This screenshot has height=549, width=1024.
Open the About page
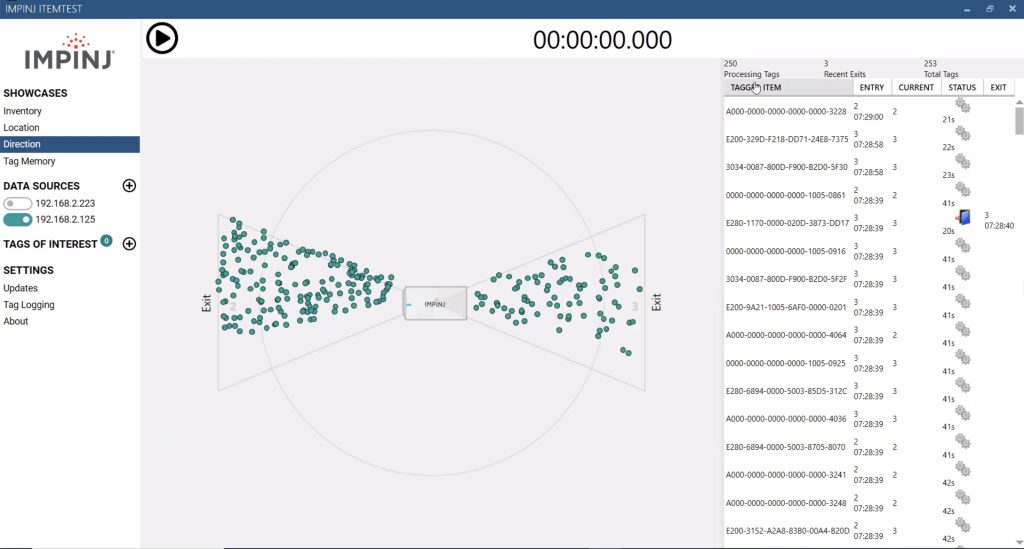click(x=16, y=322)
